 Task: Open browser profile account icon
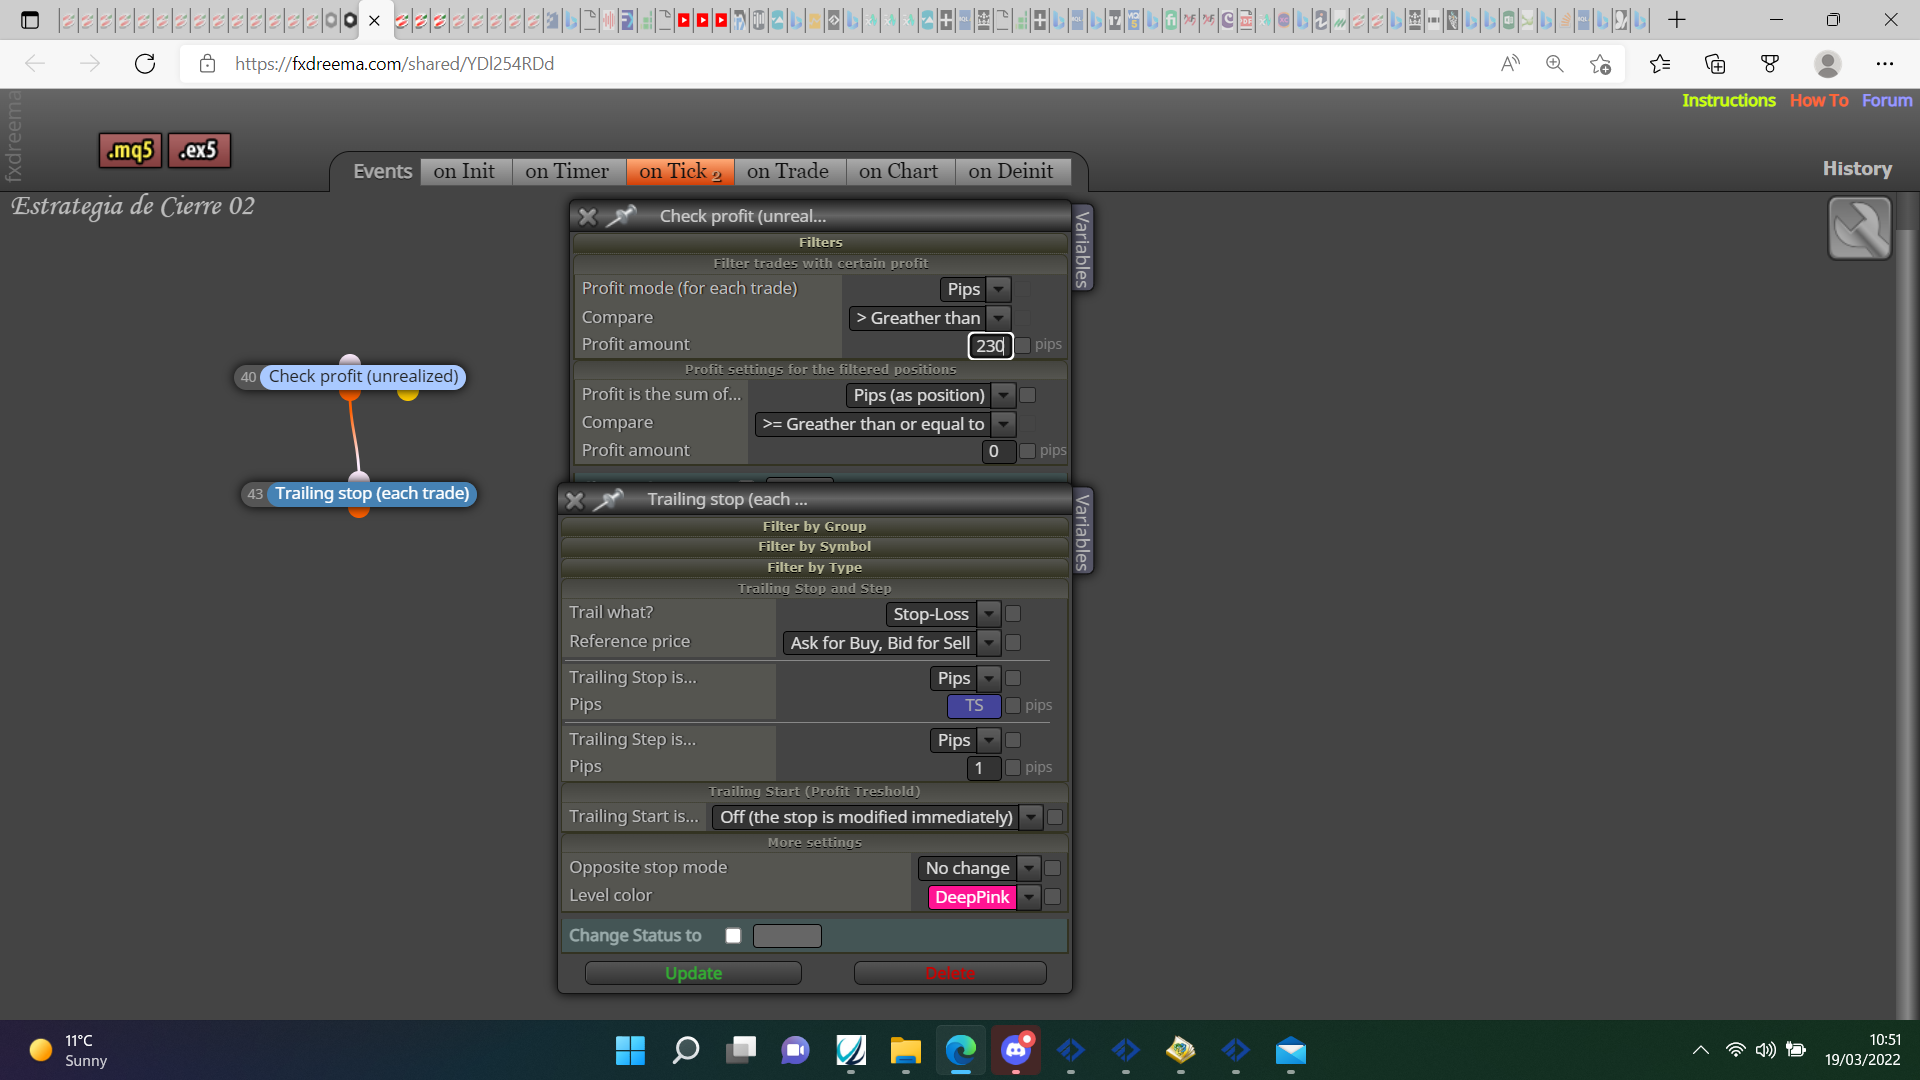click(1828, 64)
